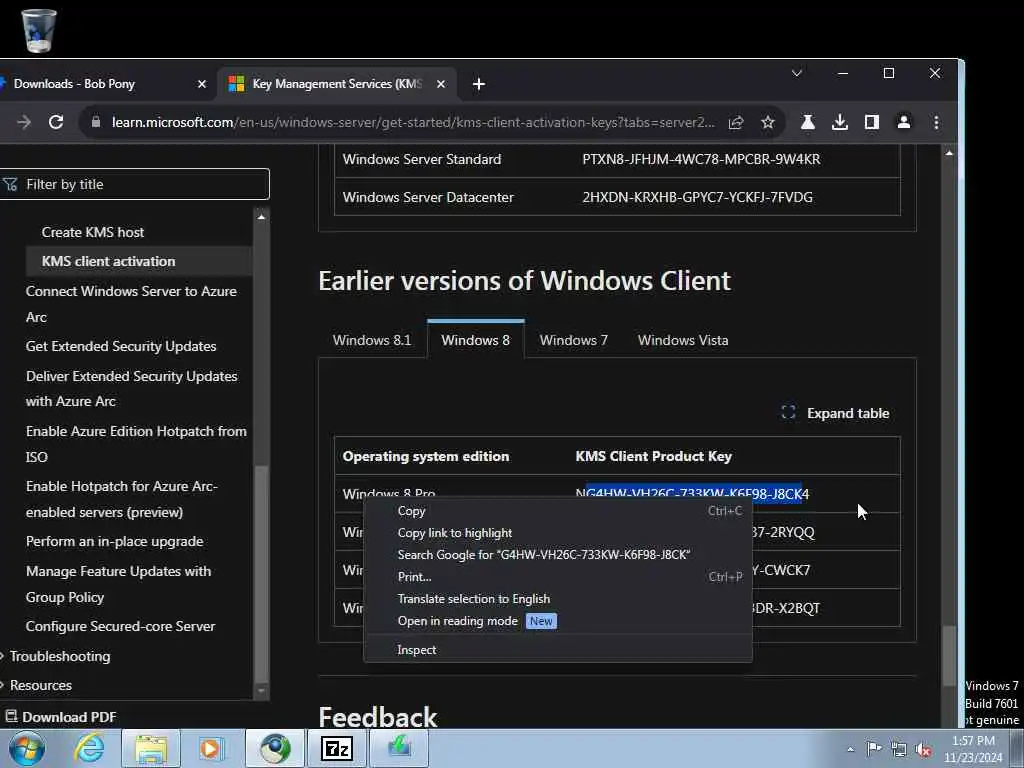View site info lock icon
This screenshot has width=1024, height=768.
[x=96, y=122]
